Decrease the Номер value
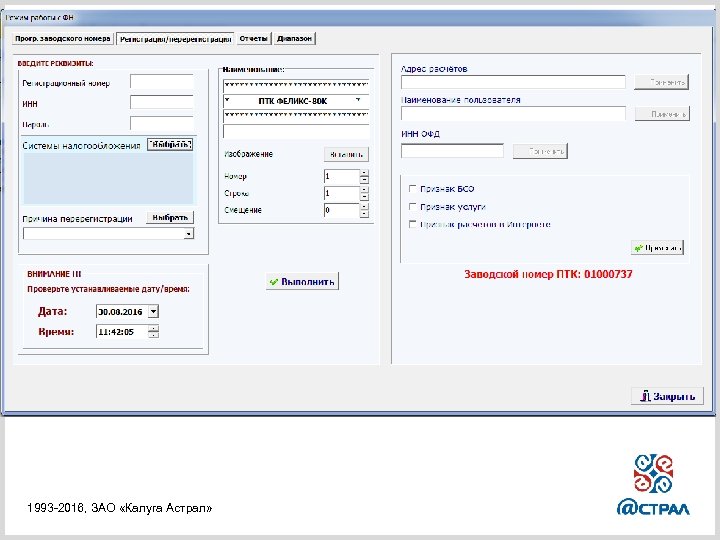The width and height of the screenshot is (720, 540). [364, 180]
